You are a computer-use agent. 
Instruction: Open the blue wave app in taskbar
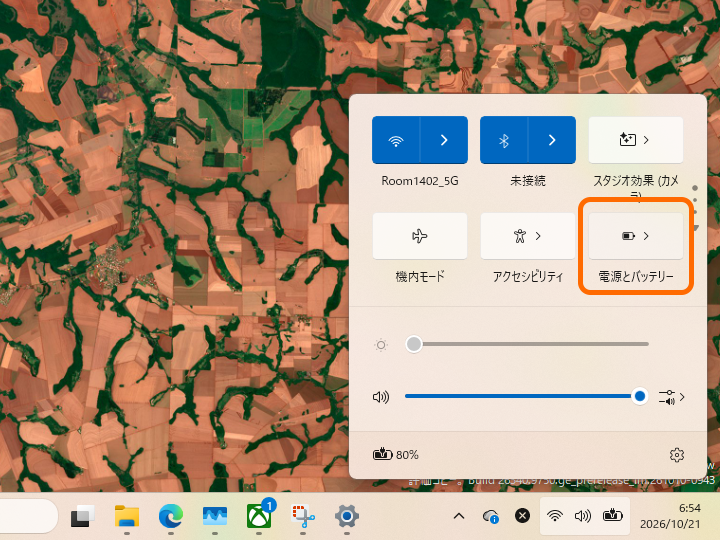coord(214,517)
